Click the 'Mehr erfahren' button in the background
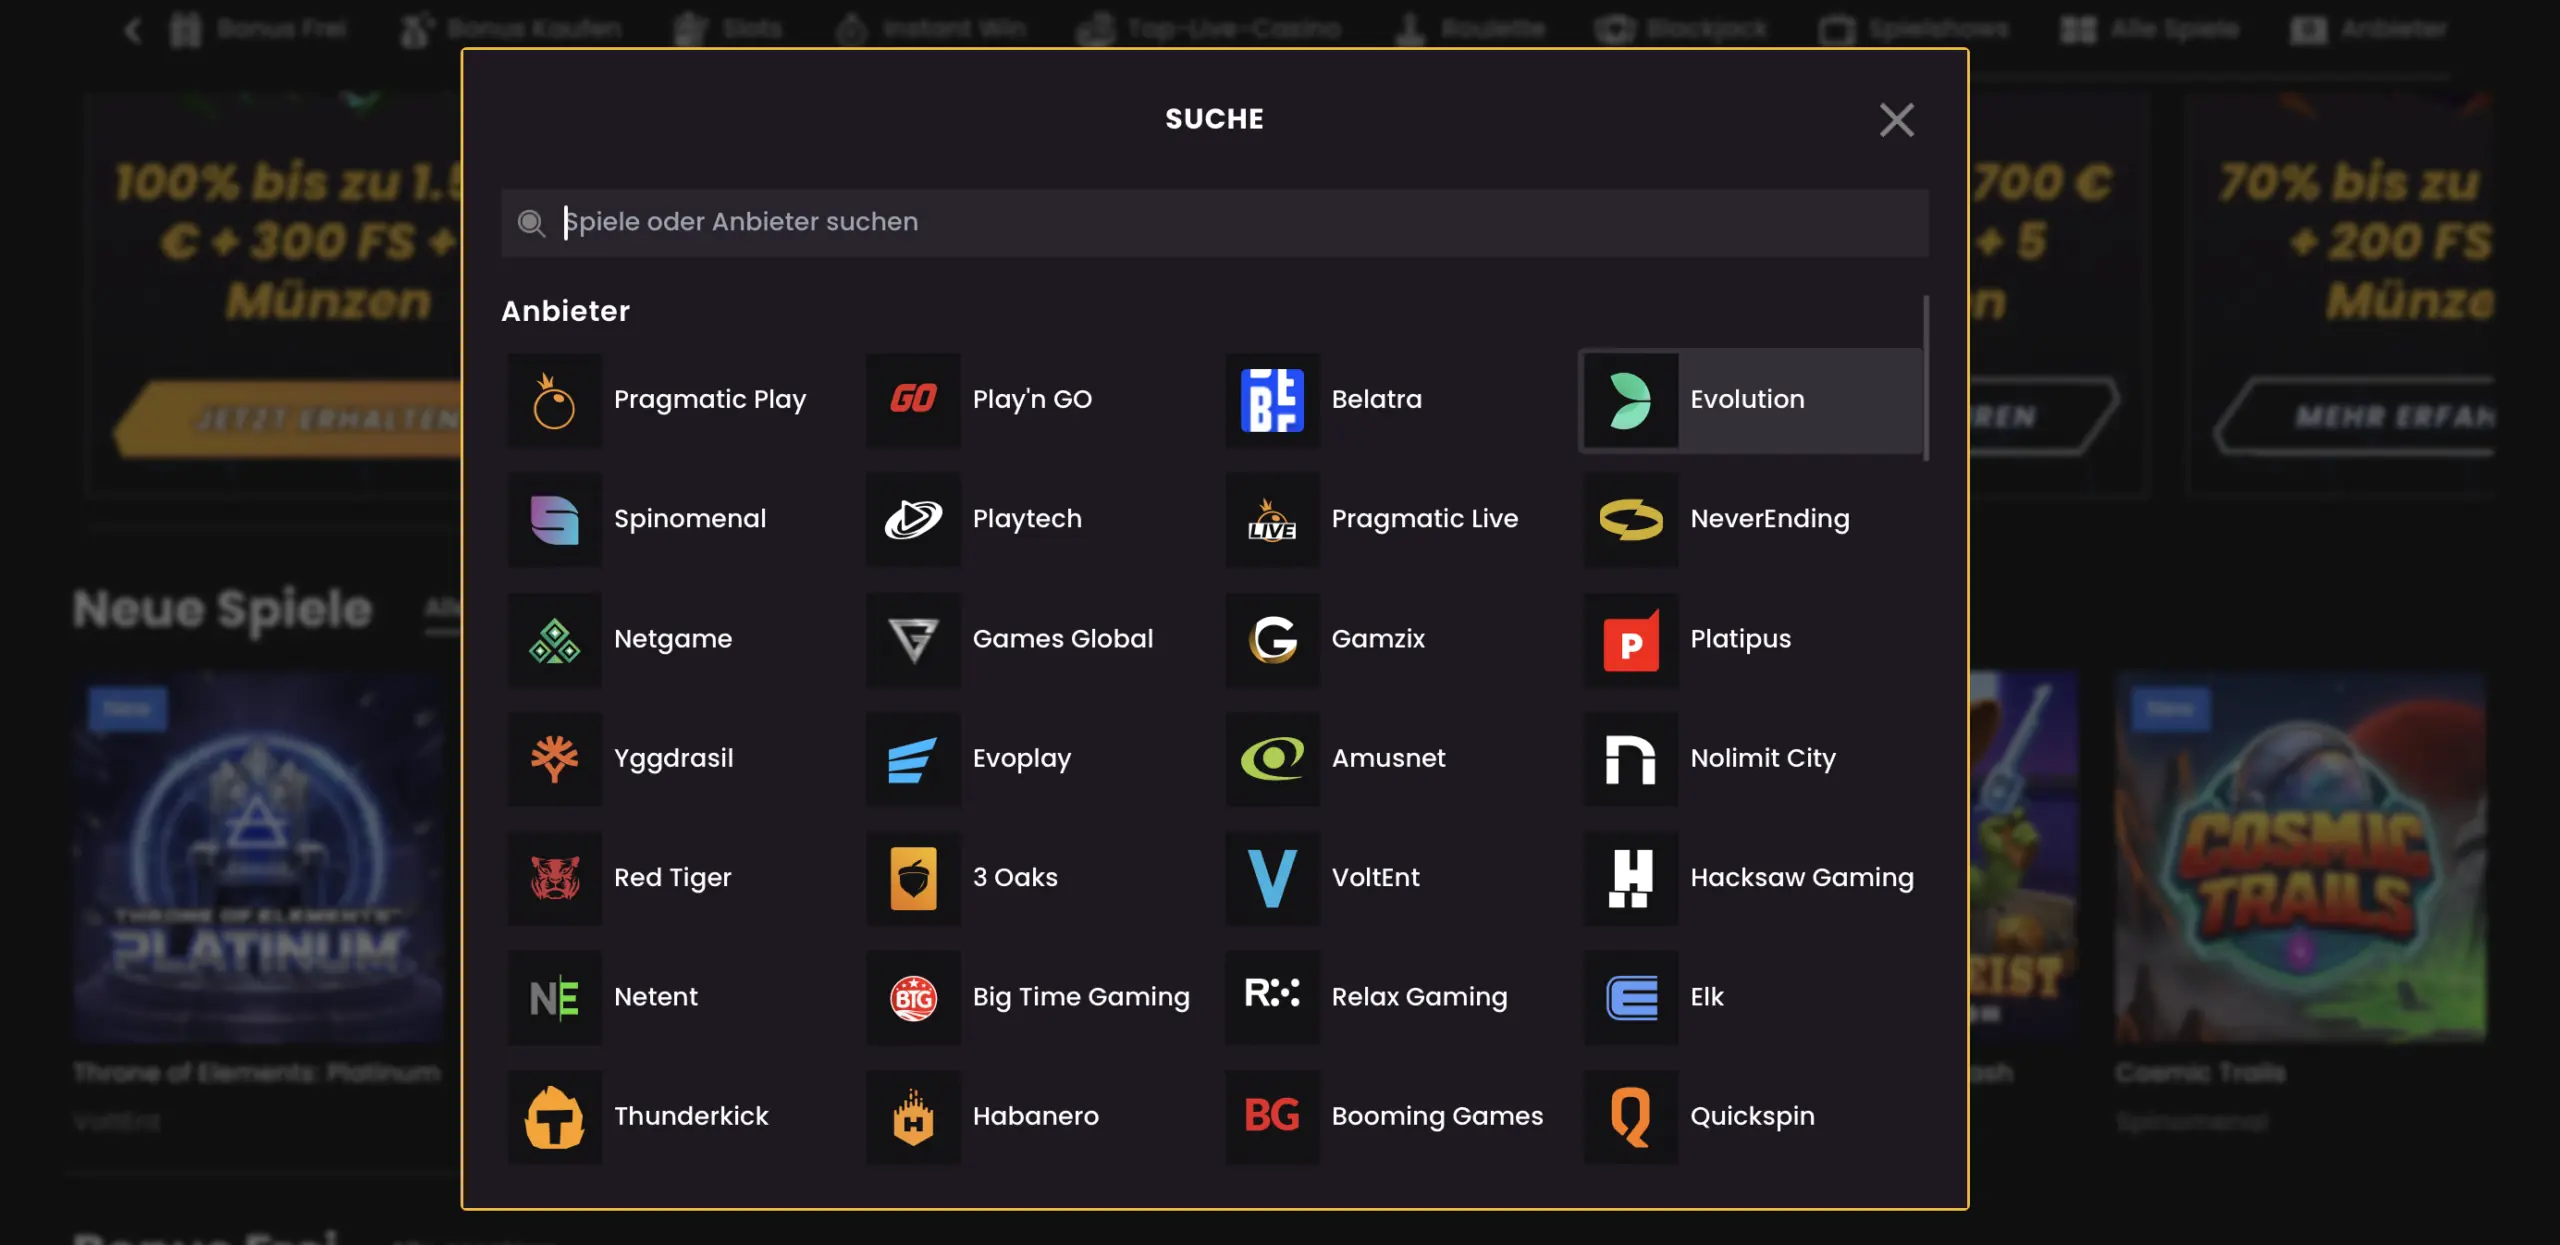This screenshot has height=1245, width=2560. (2355, 416)
